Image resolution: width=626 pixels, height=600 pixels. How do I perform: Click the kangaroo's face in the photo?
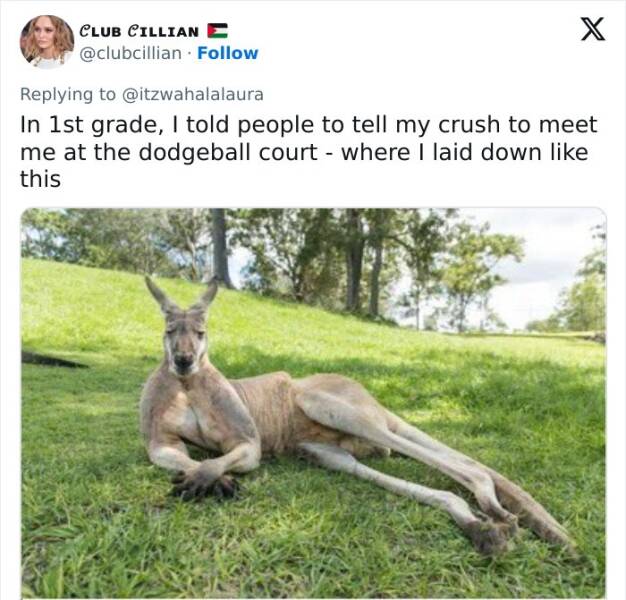pos(184,345)
